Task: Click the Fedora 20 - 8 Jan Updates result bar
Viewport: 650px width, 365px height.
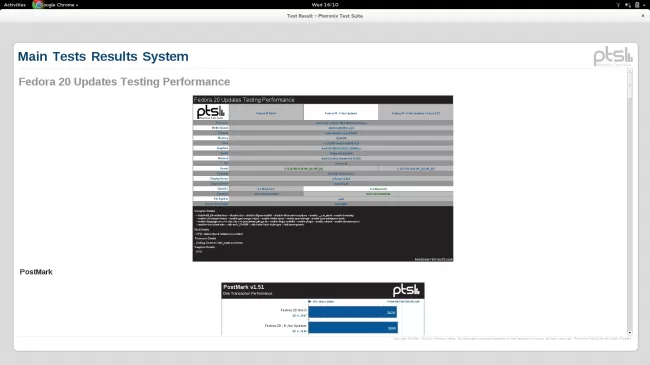Action: [353, 328]
